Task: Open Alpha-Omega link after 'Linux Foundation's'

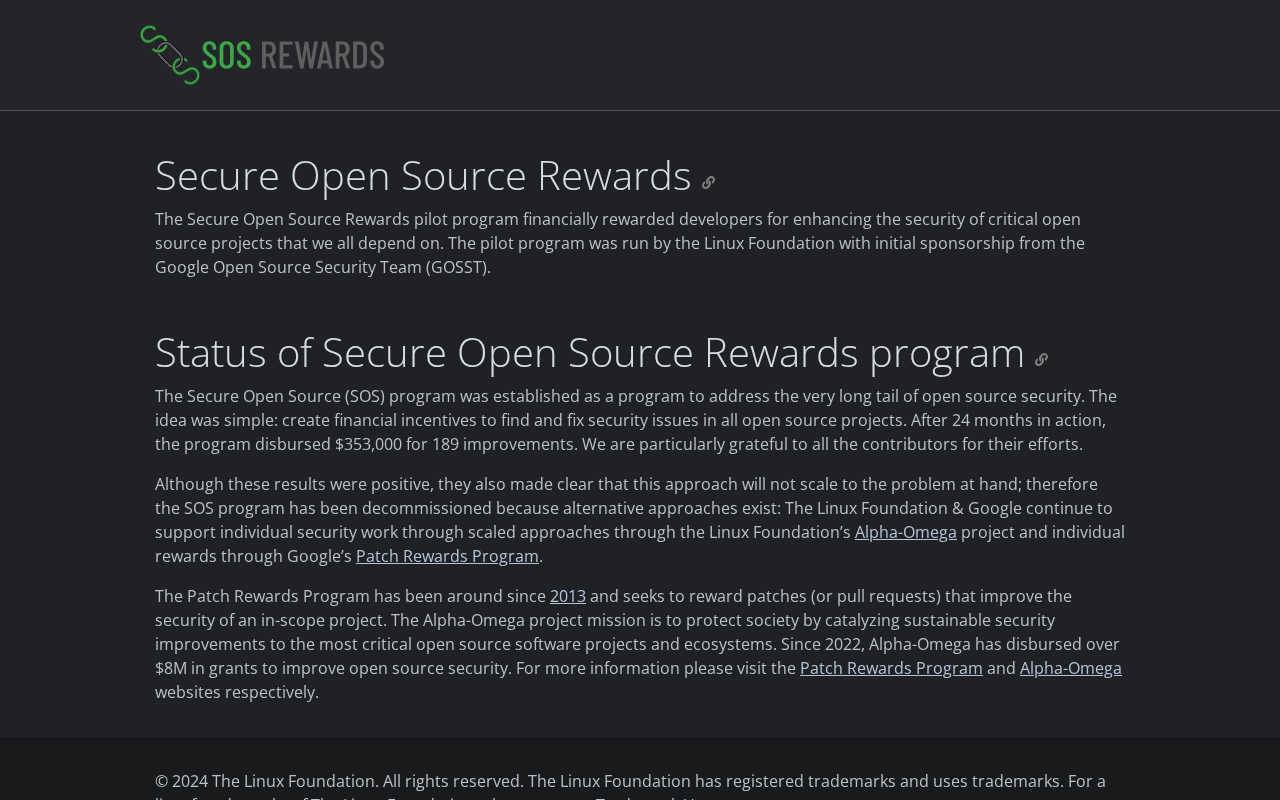Action: 905,532
